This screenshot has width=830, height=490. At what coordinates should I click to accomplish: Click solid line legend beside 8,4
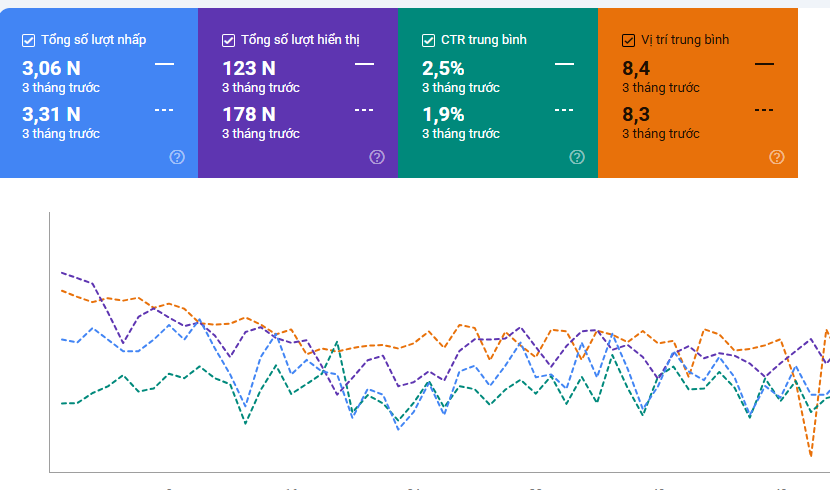764,64
